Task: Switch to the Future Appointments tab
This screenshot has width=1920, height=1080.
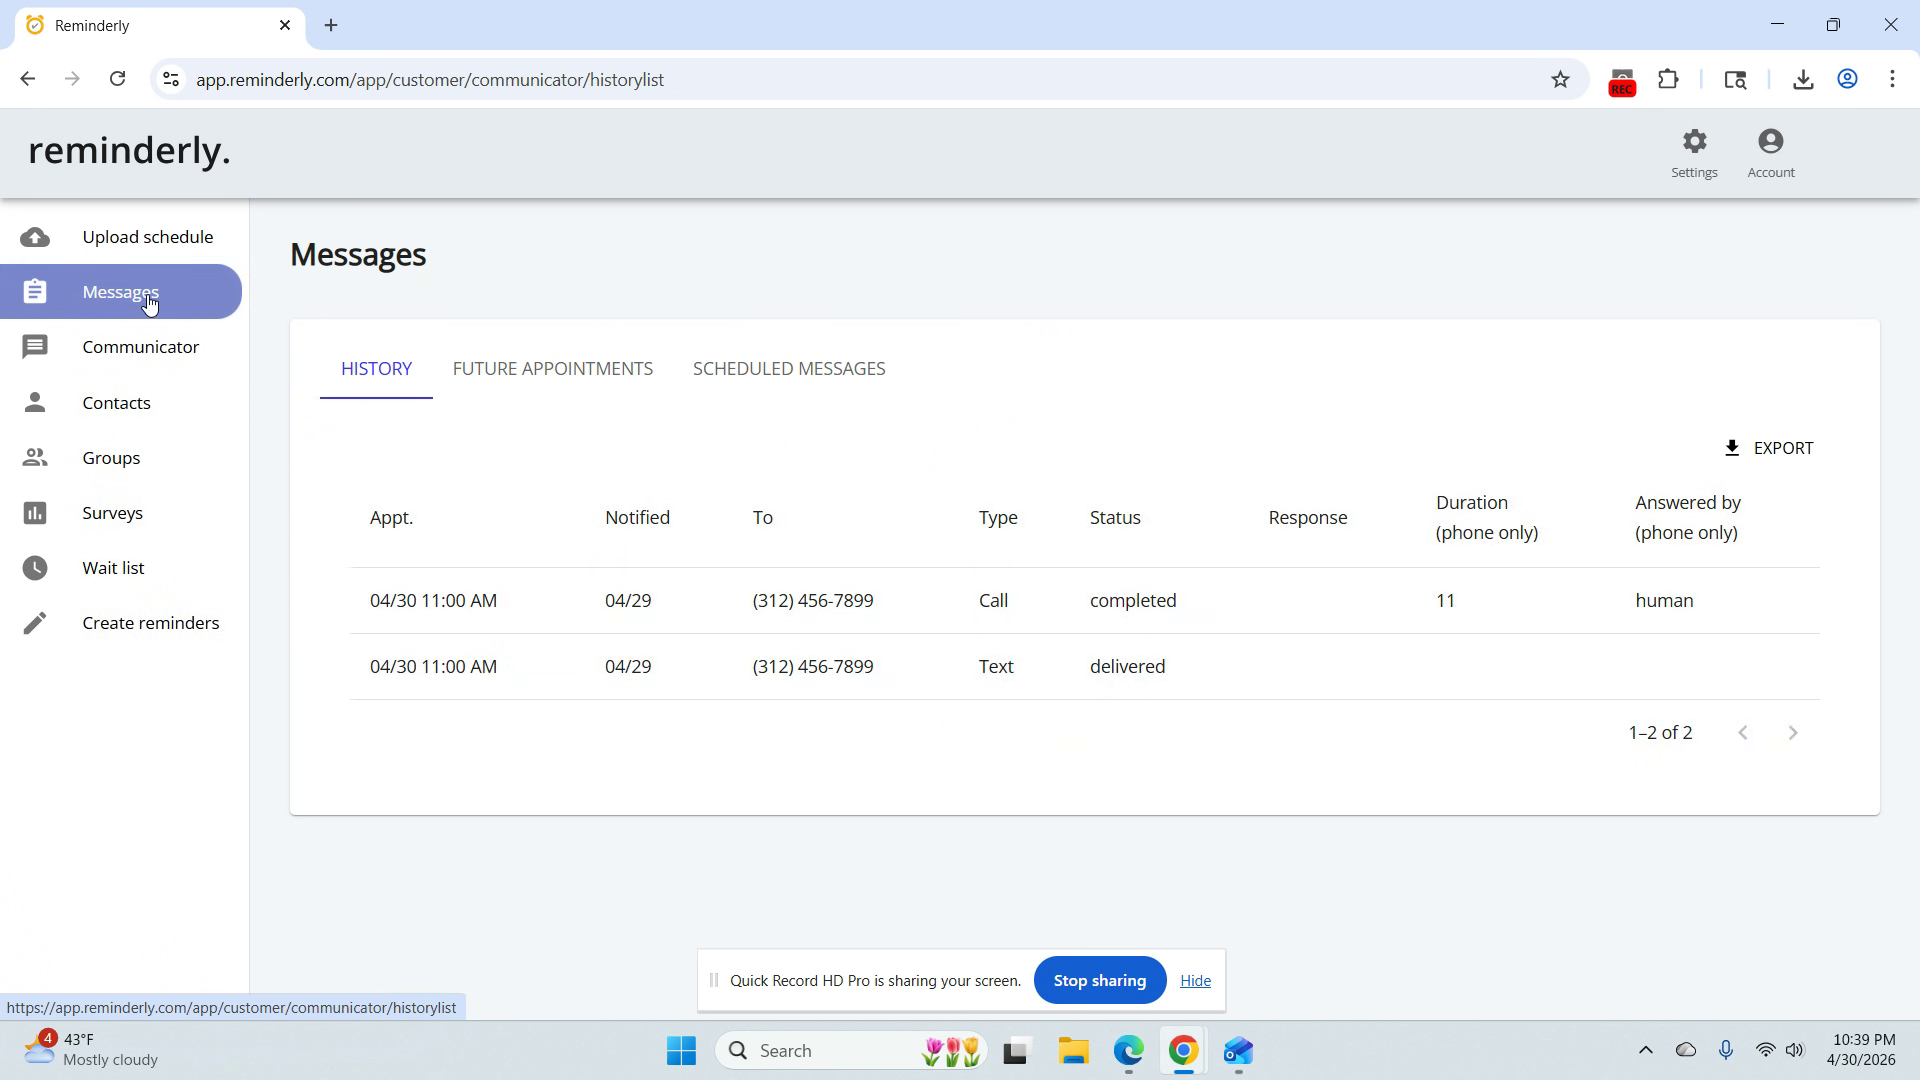Action: [553, 369]
